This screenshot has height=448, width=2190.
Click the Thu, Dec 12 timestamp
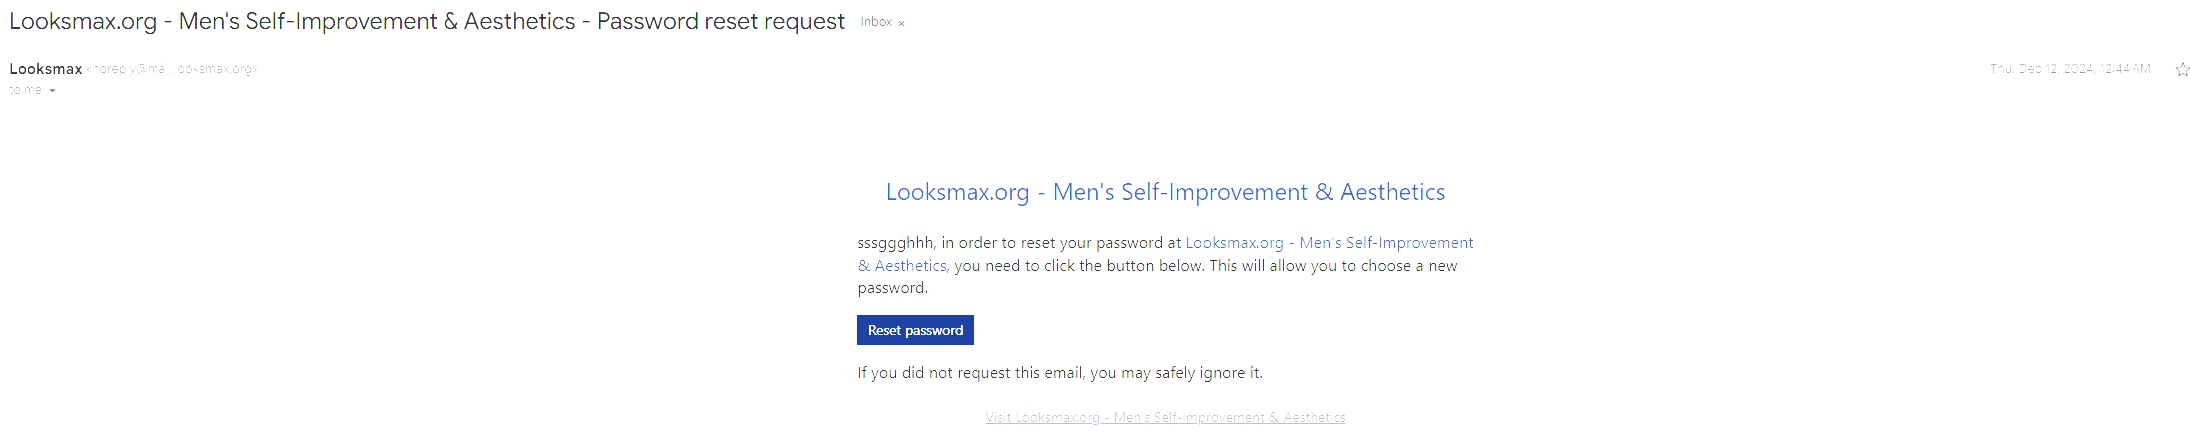[x=2070, y=69]
